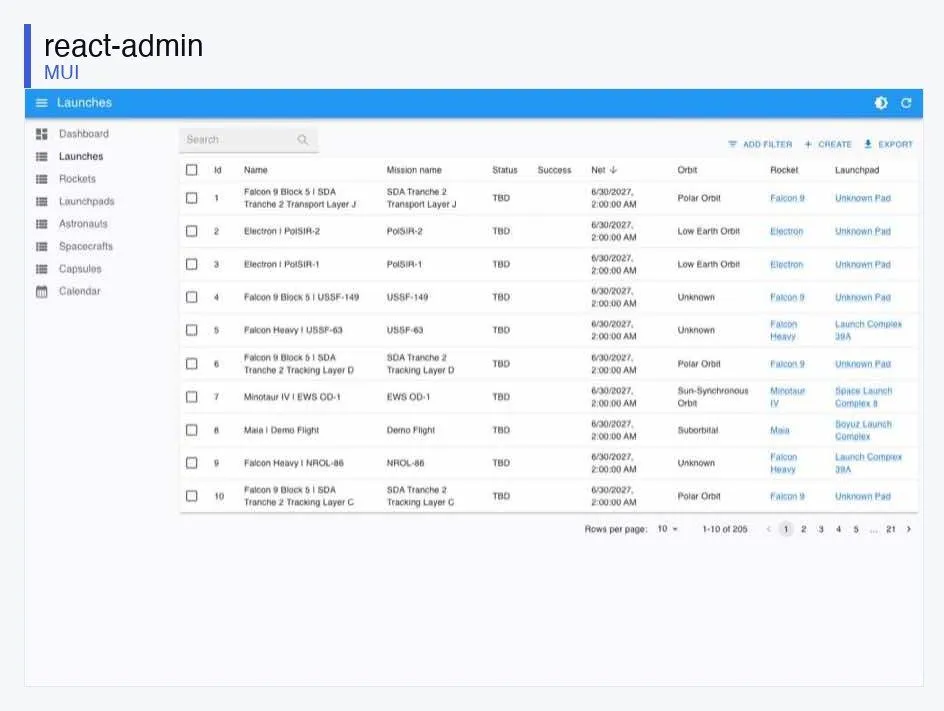Go to page 2

803,529
